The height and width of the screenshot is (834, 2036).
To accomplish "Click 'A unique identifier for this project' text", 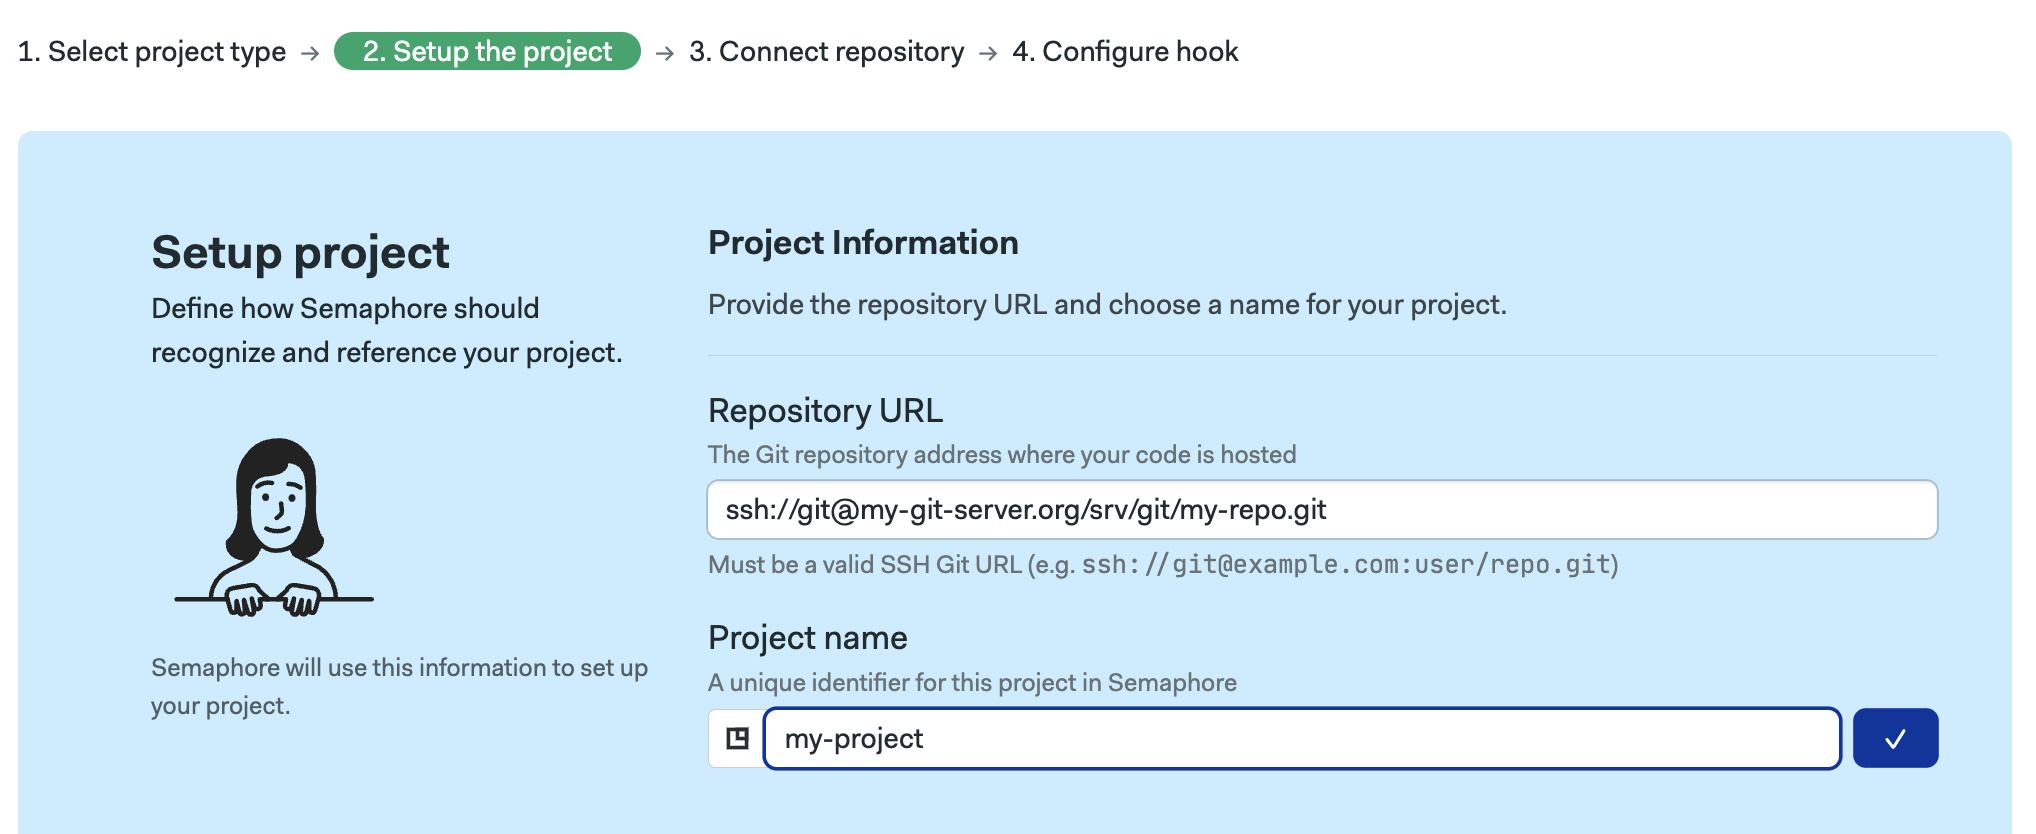I will click(x=972, y=683).
